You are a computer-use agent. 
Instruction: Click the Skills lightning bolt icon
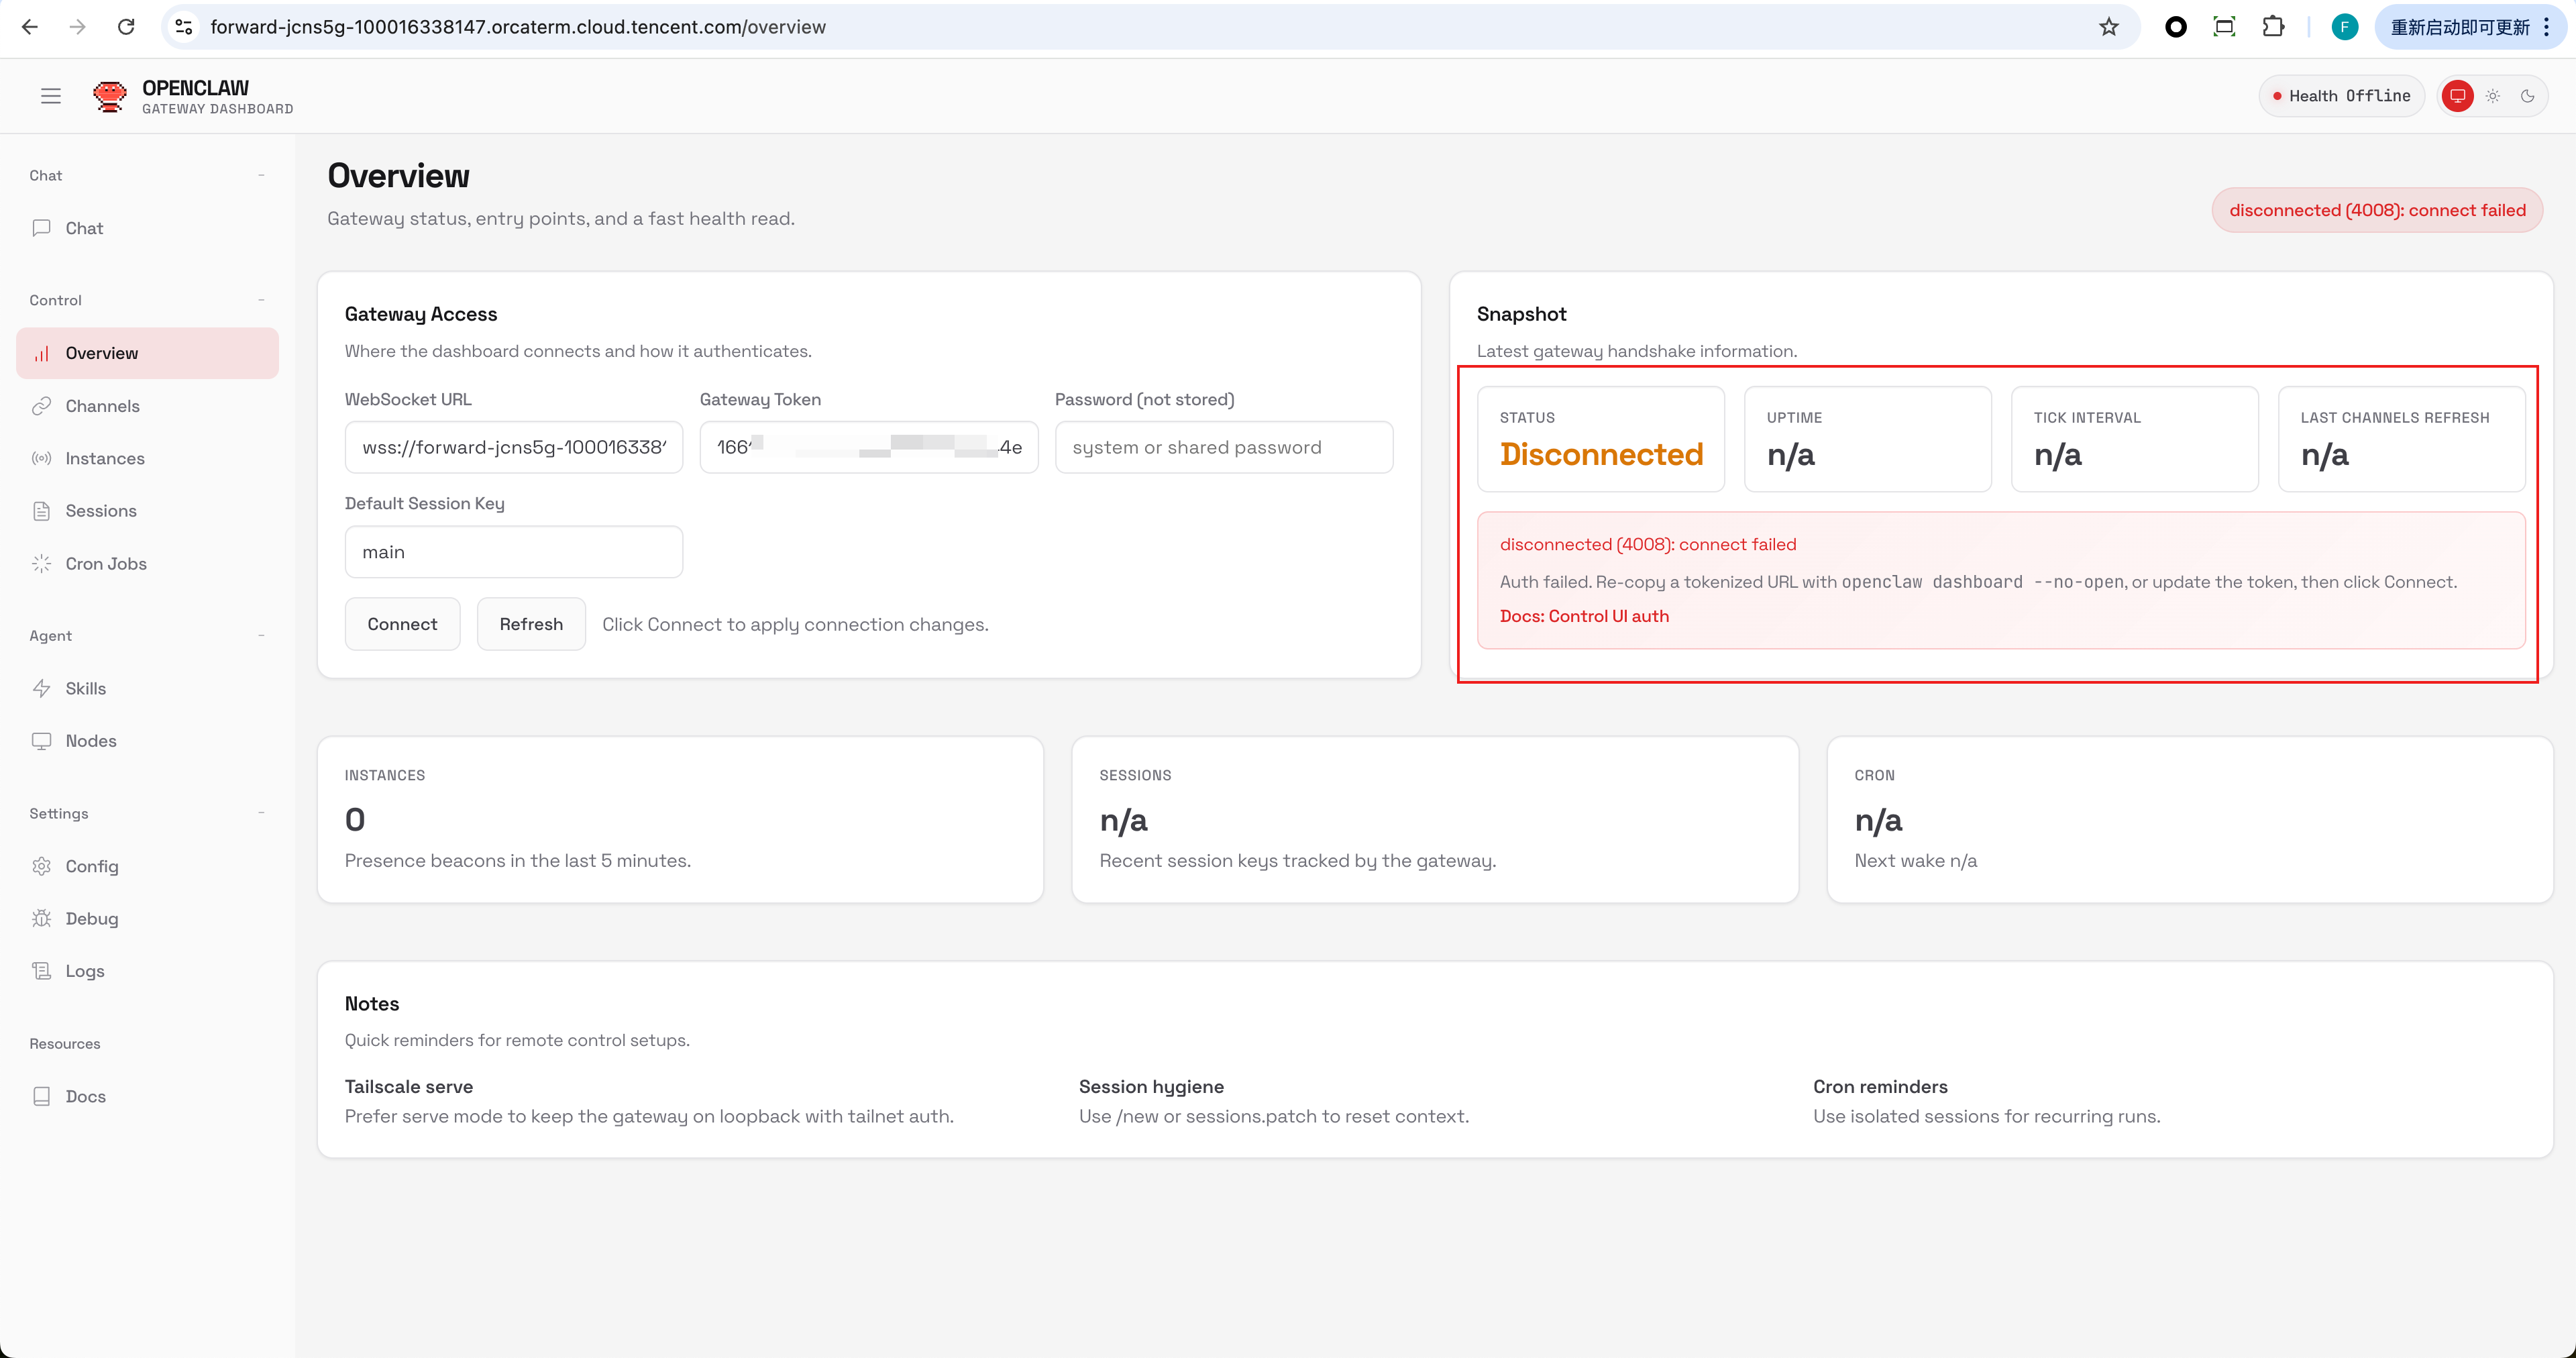(41, 688)
